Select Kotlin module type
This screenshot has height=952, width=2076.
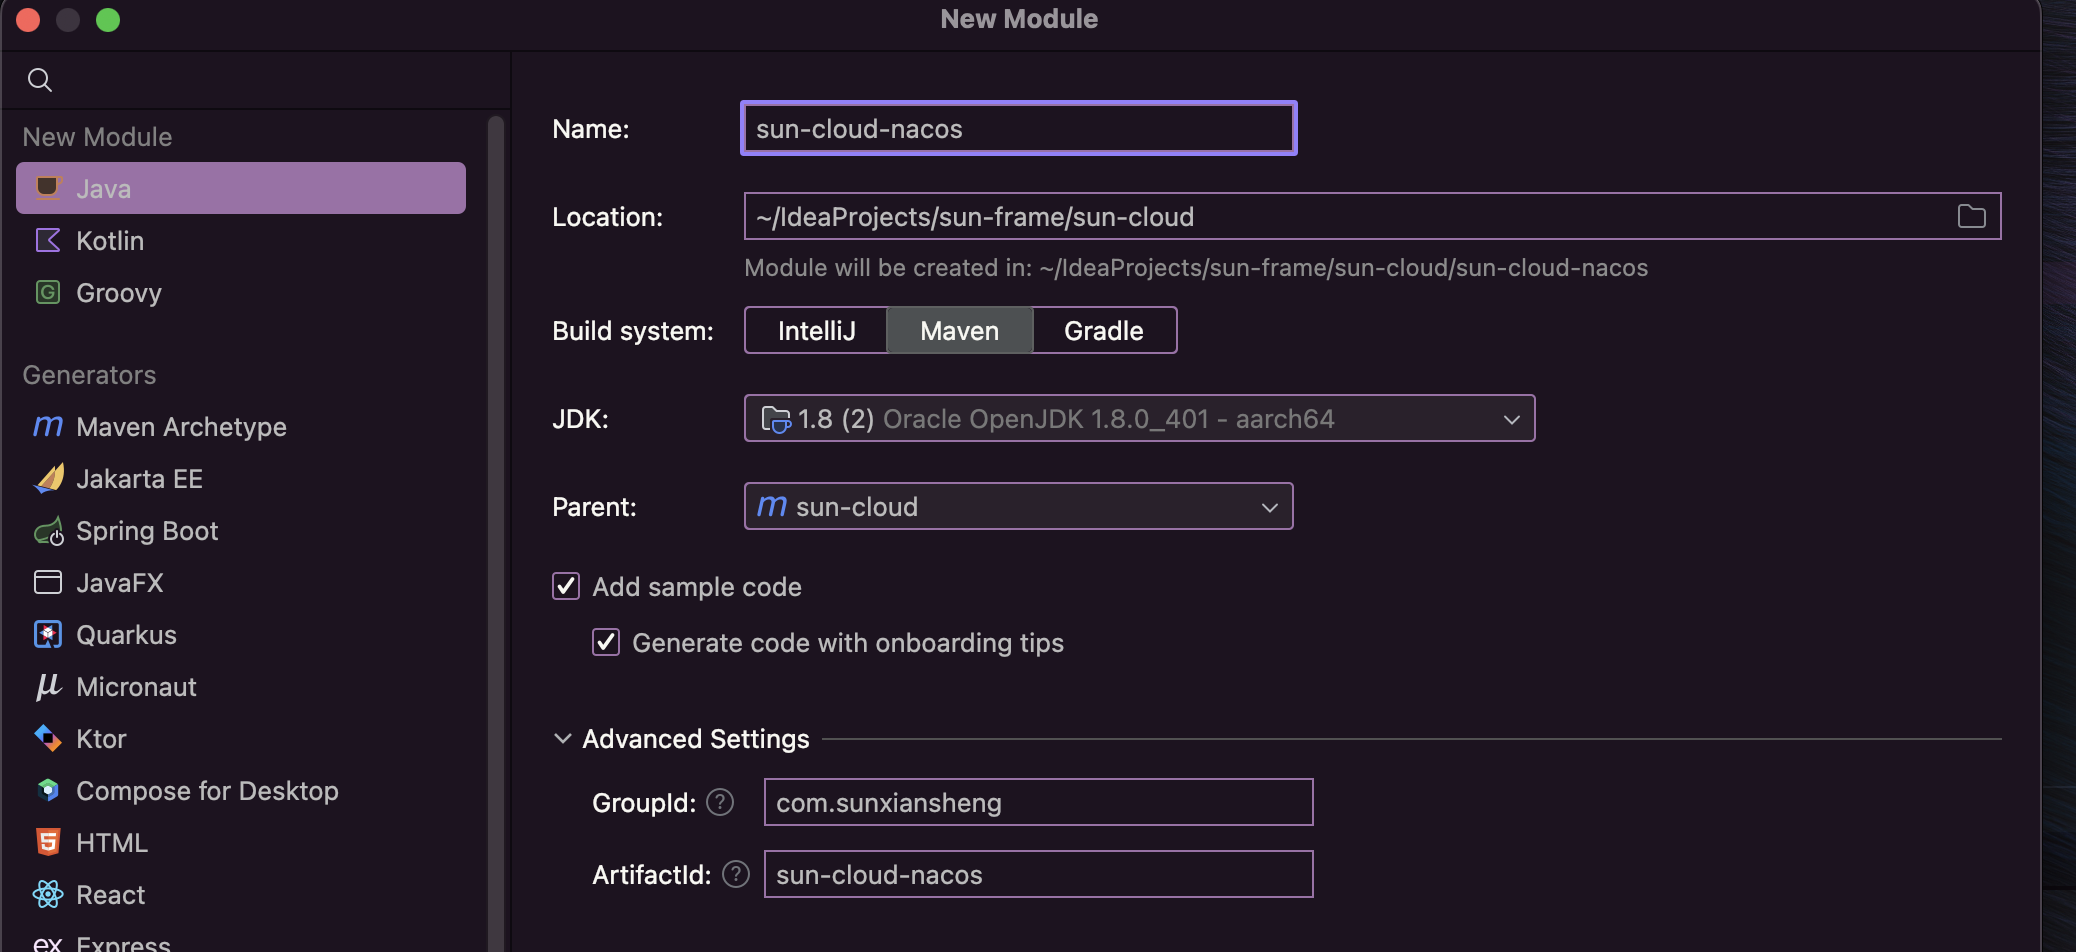point(241,240)
